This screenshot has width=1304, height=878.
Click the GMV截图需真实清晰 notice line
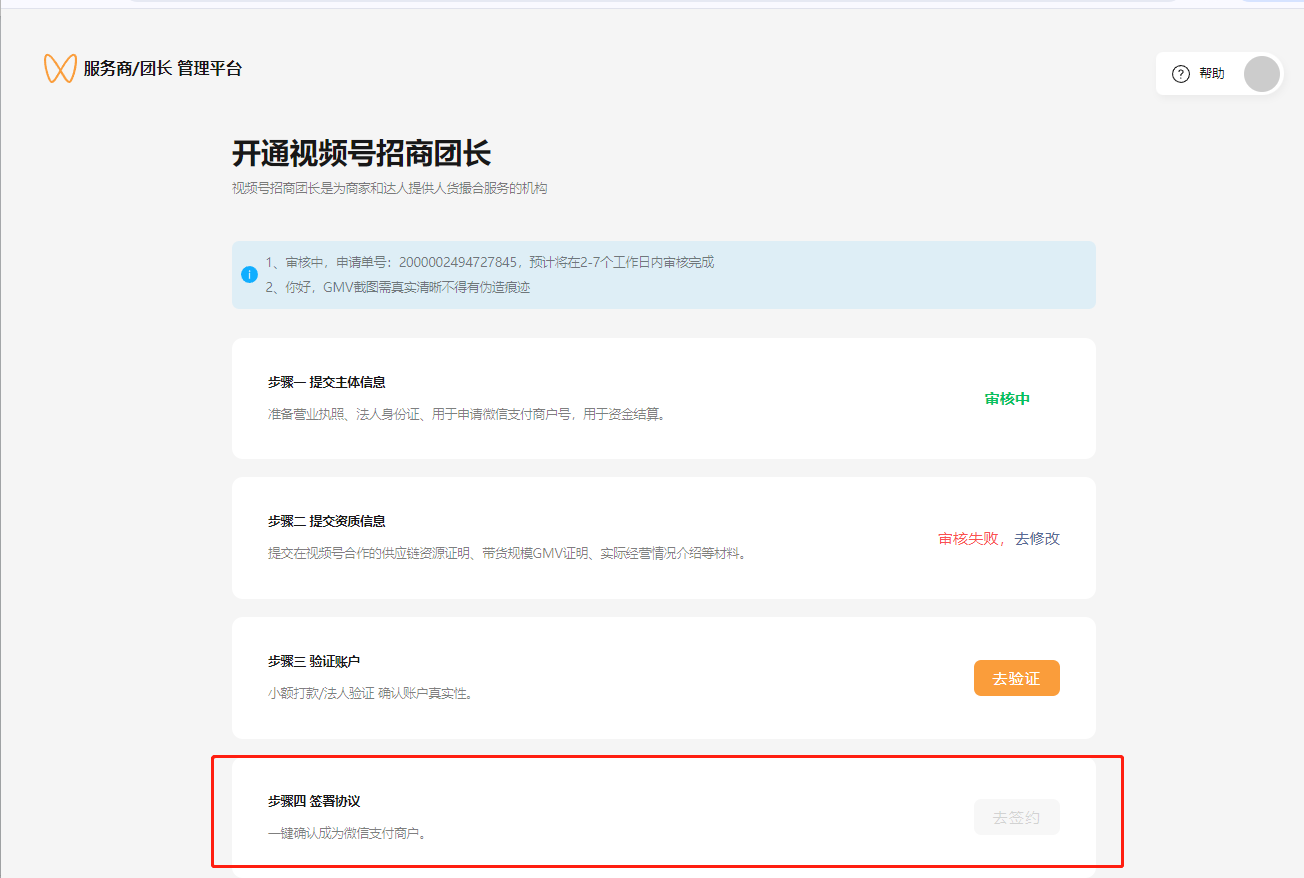click(398, 287)
